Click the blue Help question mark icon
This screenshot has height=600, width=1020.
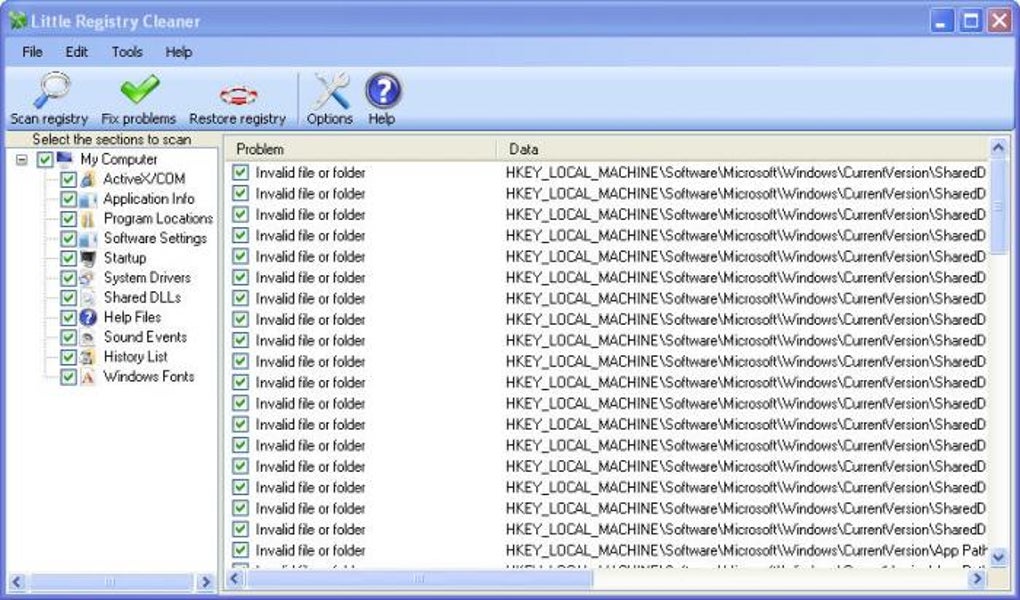(382, 90)
